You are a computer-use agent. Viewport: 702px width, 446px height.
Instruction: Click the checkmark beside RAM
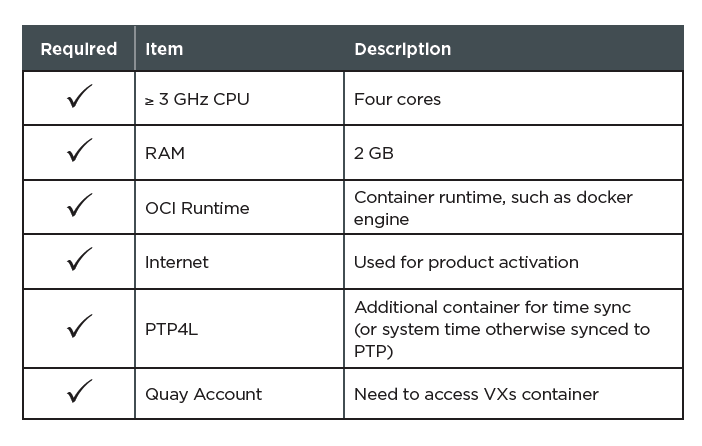click(80, 150)
